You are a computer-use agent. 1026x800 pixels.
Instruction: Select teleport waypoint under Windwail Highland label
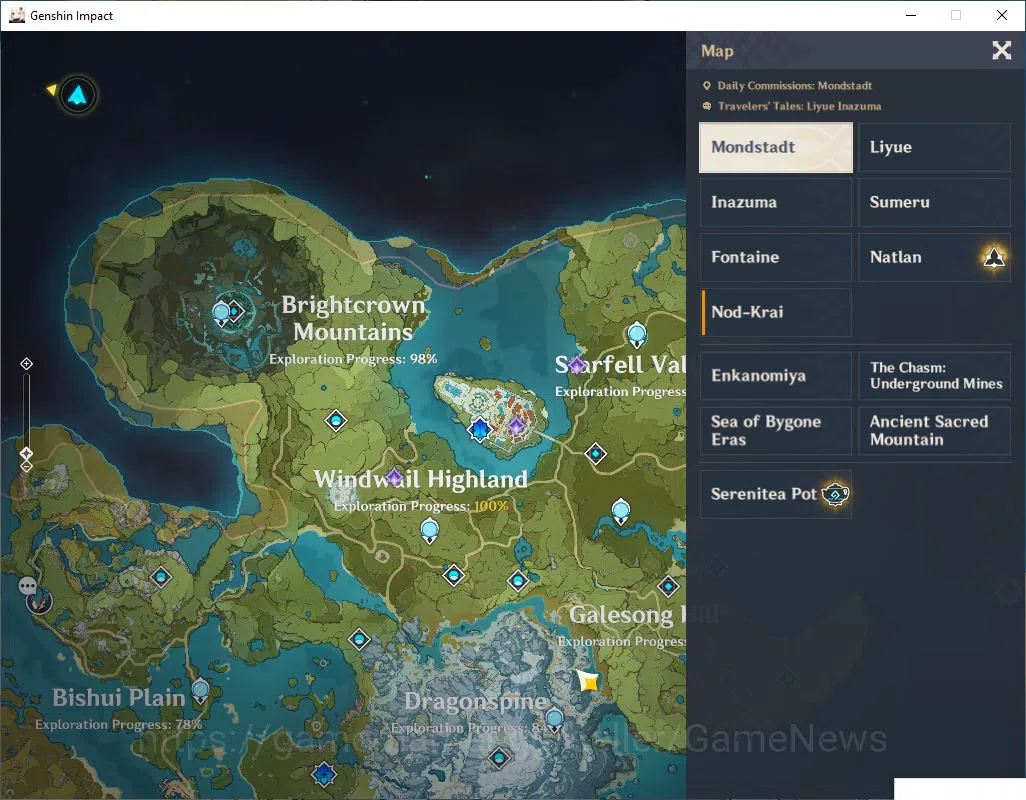[x=429, y=530]
